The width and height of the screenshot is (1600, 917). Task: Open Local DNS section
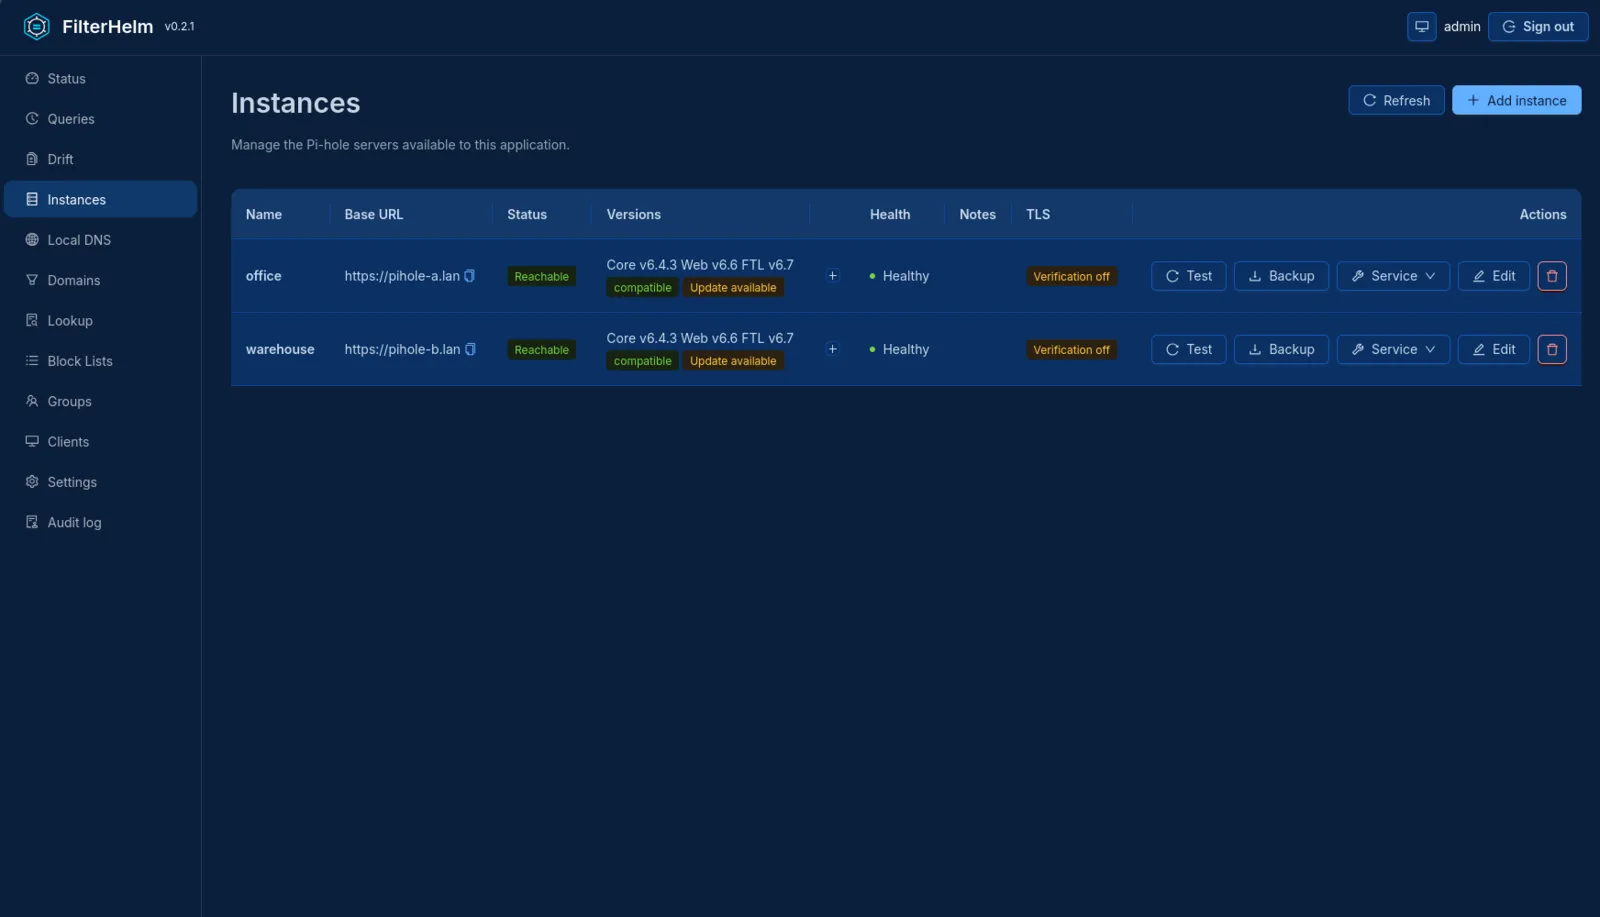[x=100, y=240]
